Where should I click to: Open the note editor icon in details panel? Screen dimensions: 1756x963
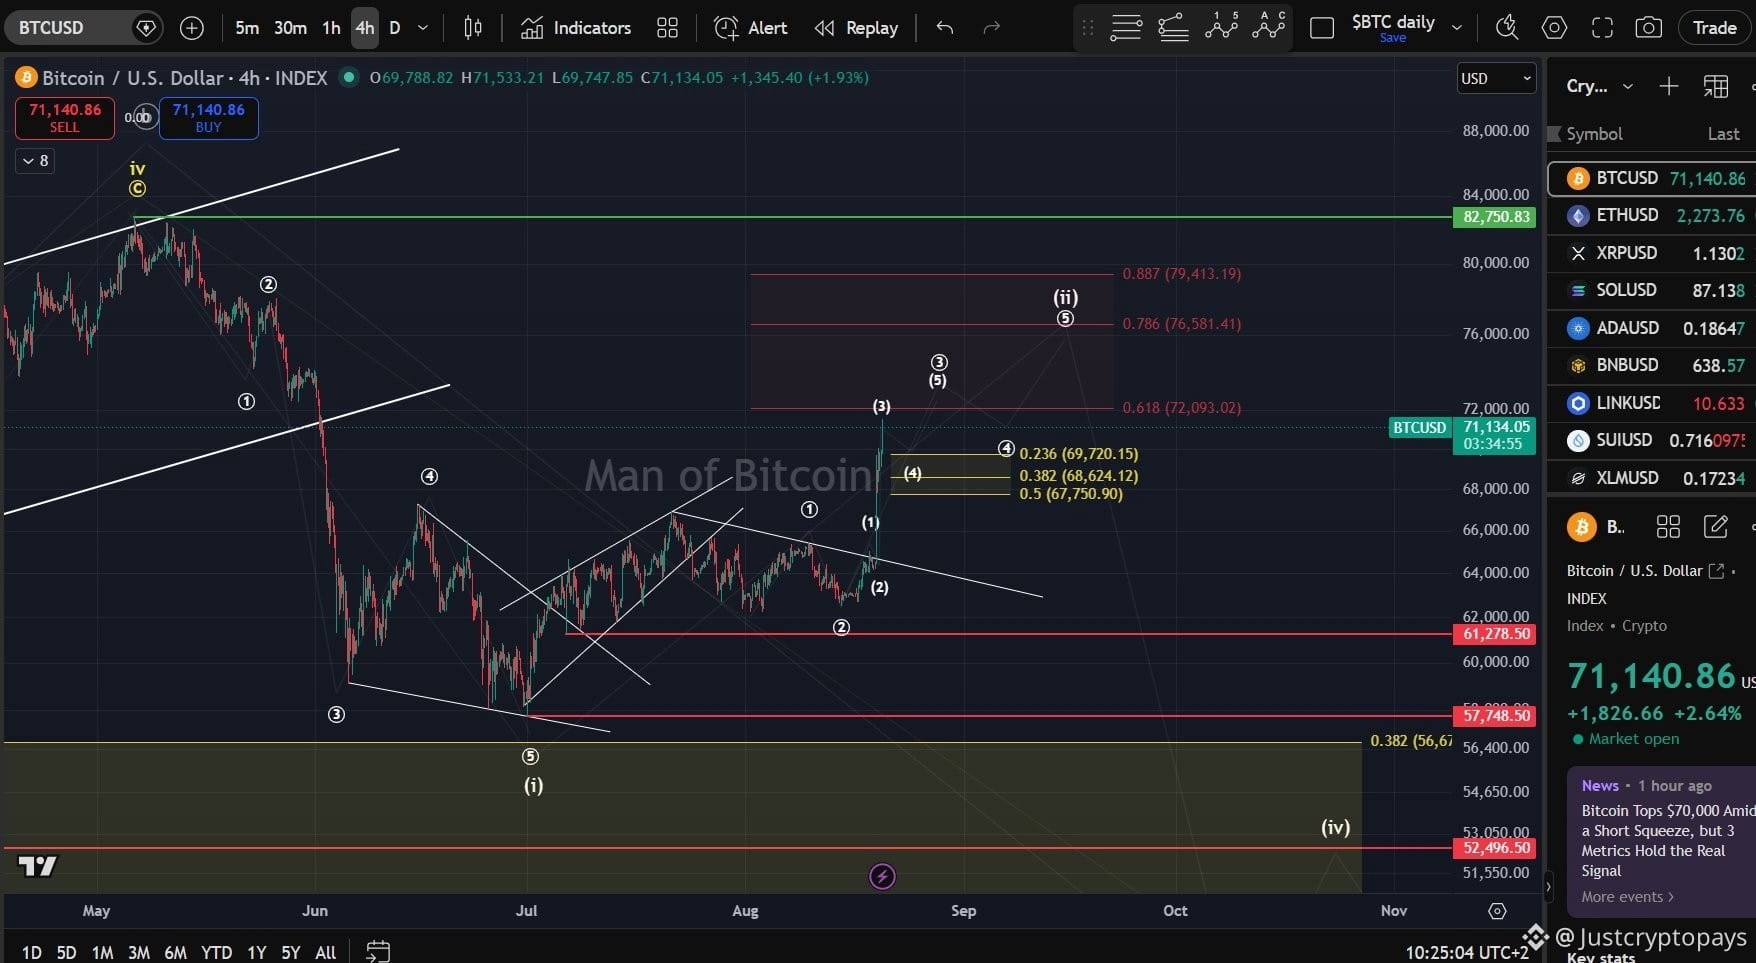[1716, 526]
